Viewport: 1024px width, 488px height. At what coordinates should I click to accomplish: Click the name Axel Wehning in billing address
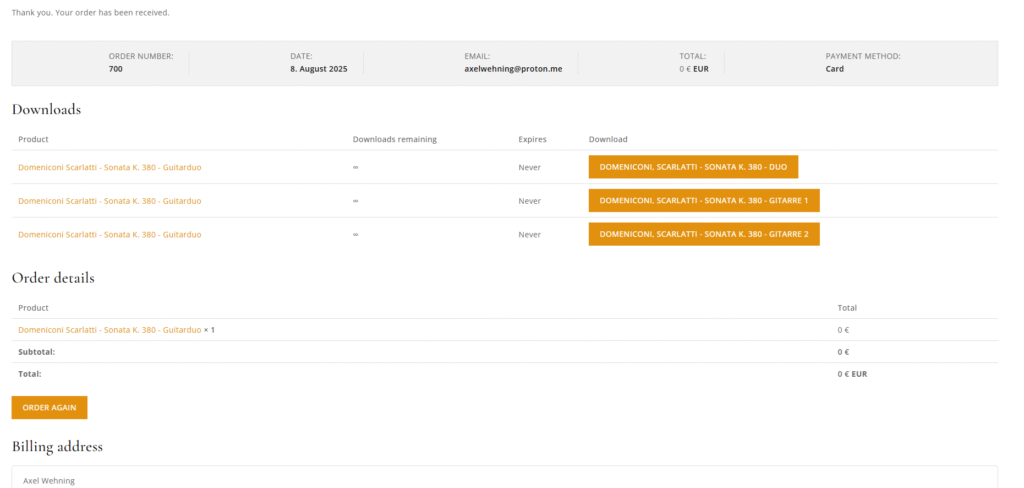point(49,481)
